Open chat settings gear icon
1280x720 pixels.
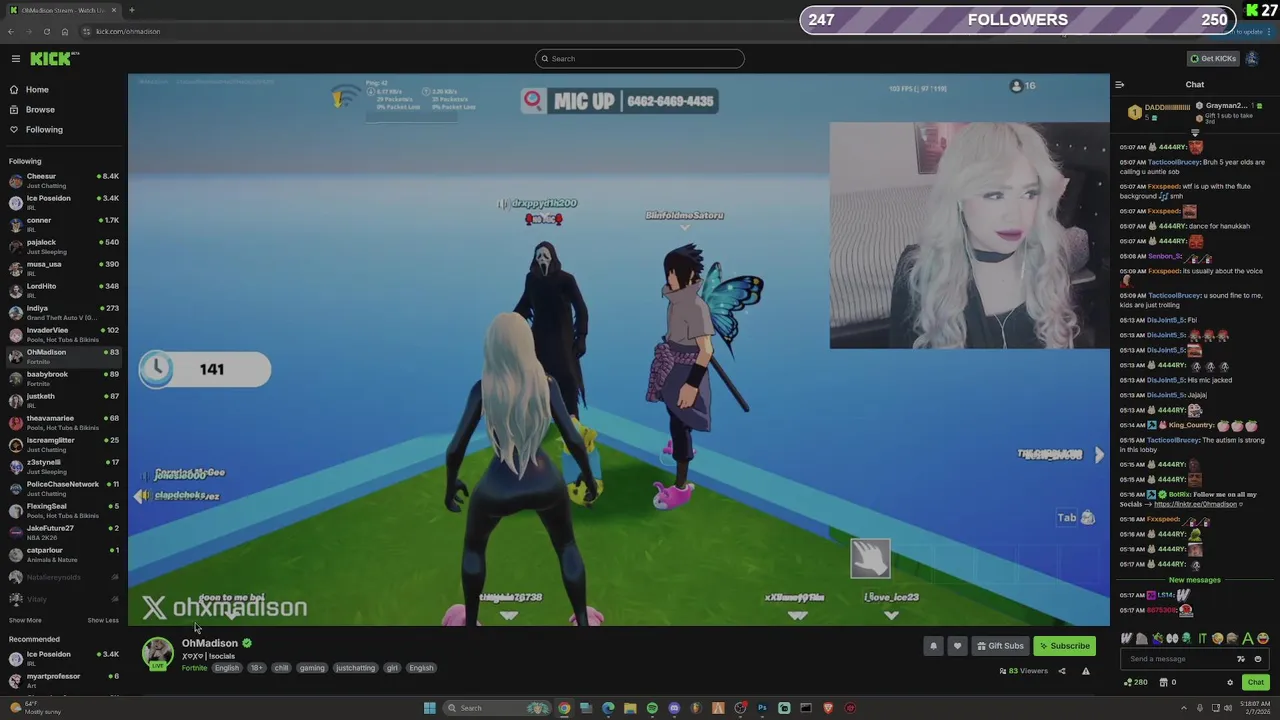(x=1230, y=683)
